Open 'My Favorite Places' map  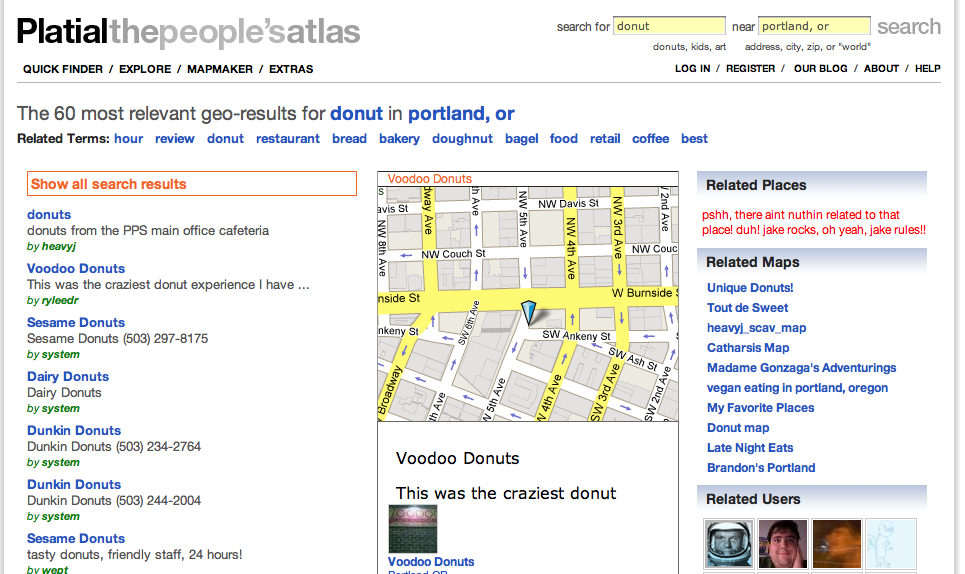click(760, 408)
